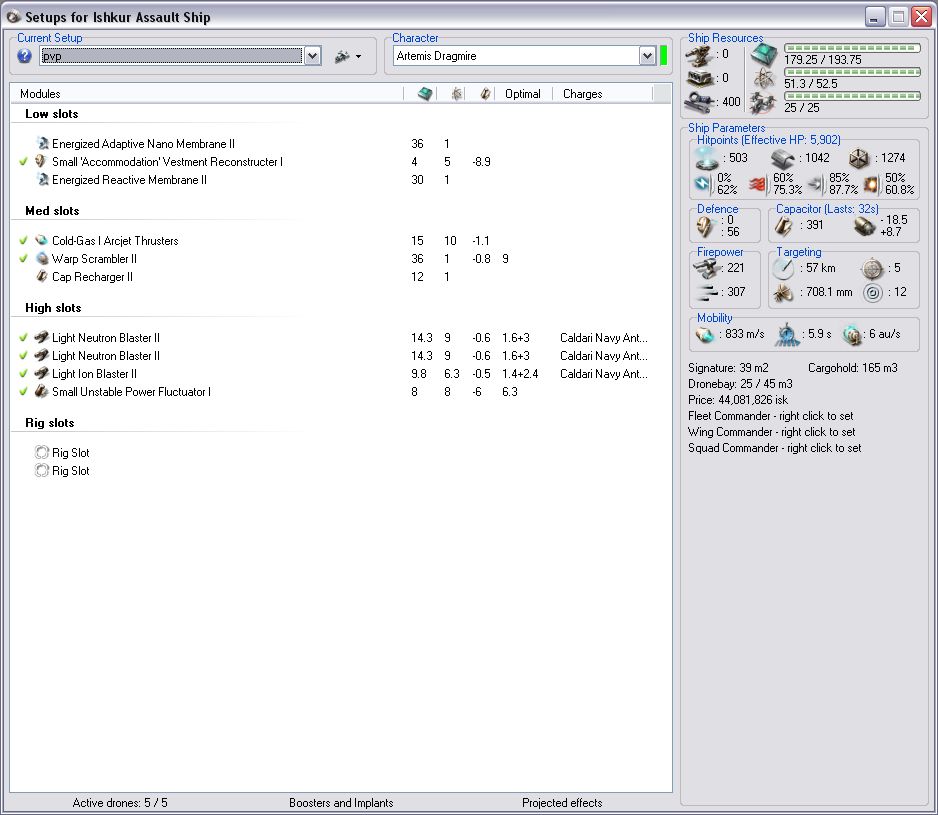Toggle active checkmark of second Light Neutron Blaster II

(23, 355)
